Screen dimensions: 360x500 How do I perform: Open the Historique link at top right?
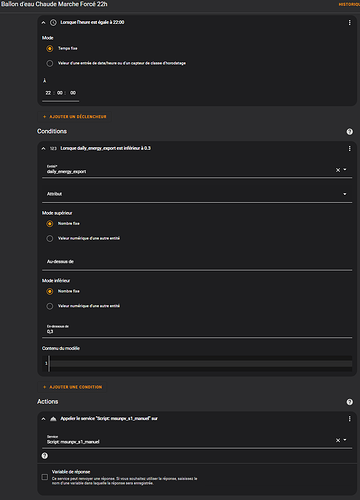(x=349, y=5)
